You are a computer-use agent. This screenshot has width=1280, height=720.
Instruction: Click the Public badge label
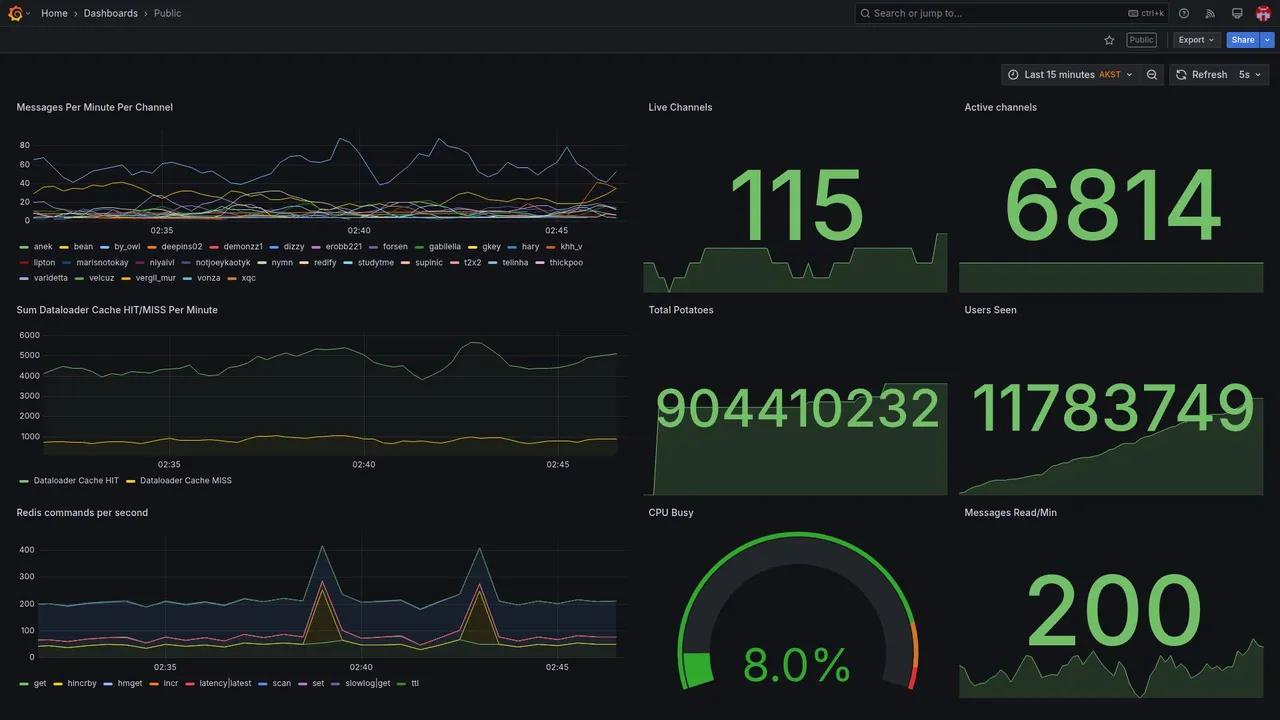1141,40
